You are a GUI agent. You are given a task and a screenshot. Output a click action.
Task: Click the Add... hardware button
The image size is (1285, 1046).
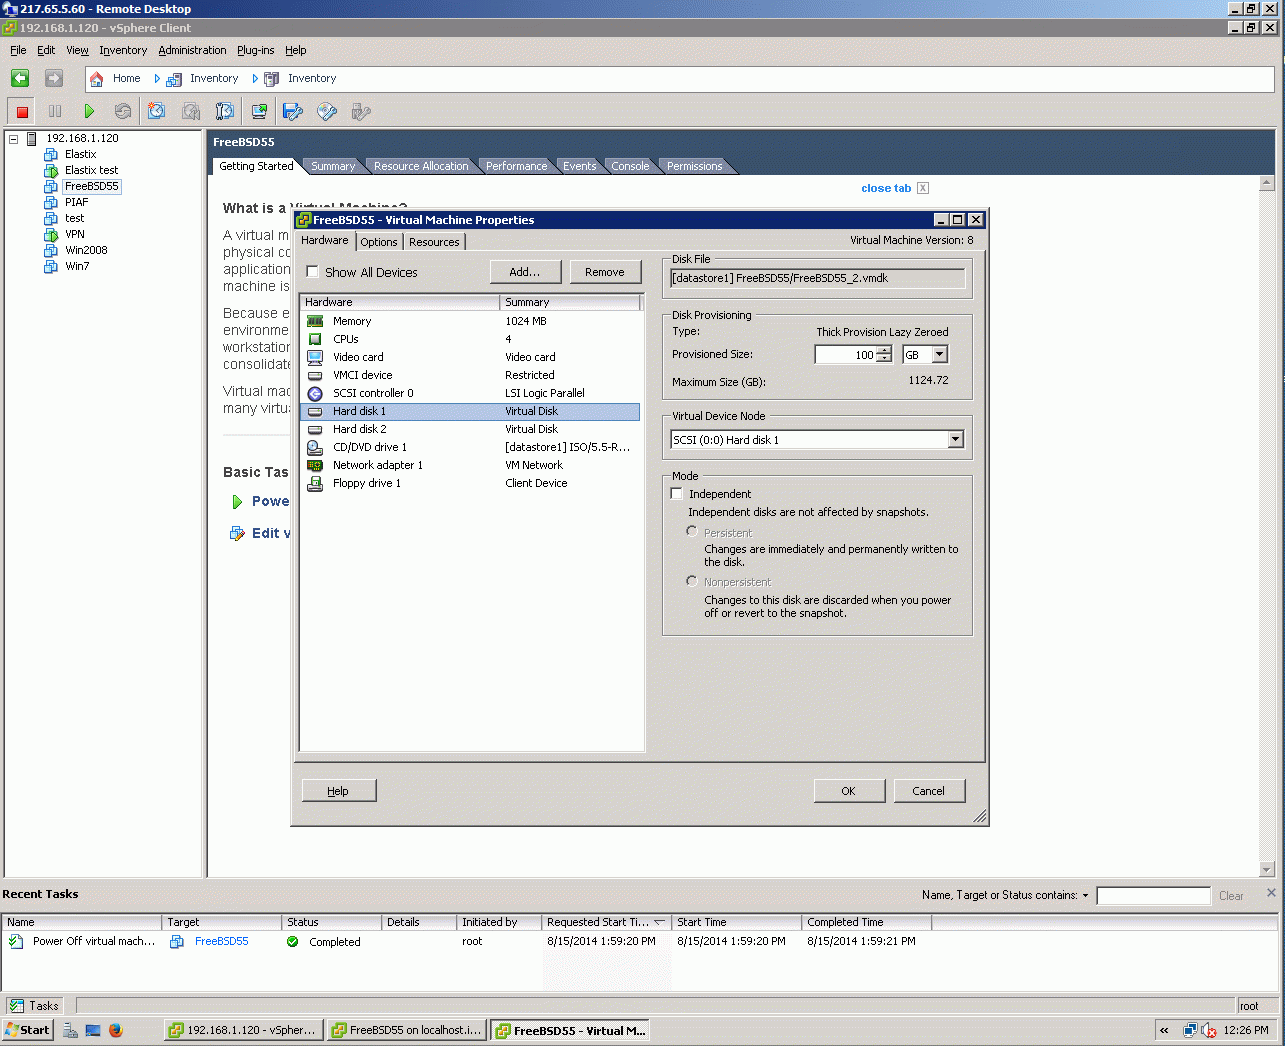coord(524,272)
